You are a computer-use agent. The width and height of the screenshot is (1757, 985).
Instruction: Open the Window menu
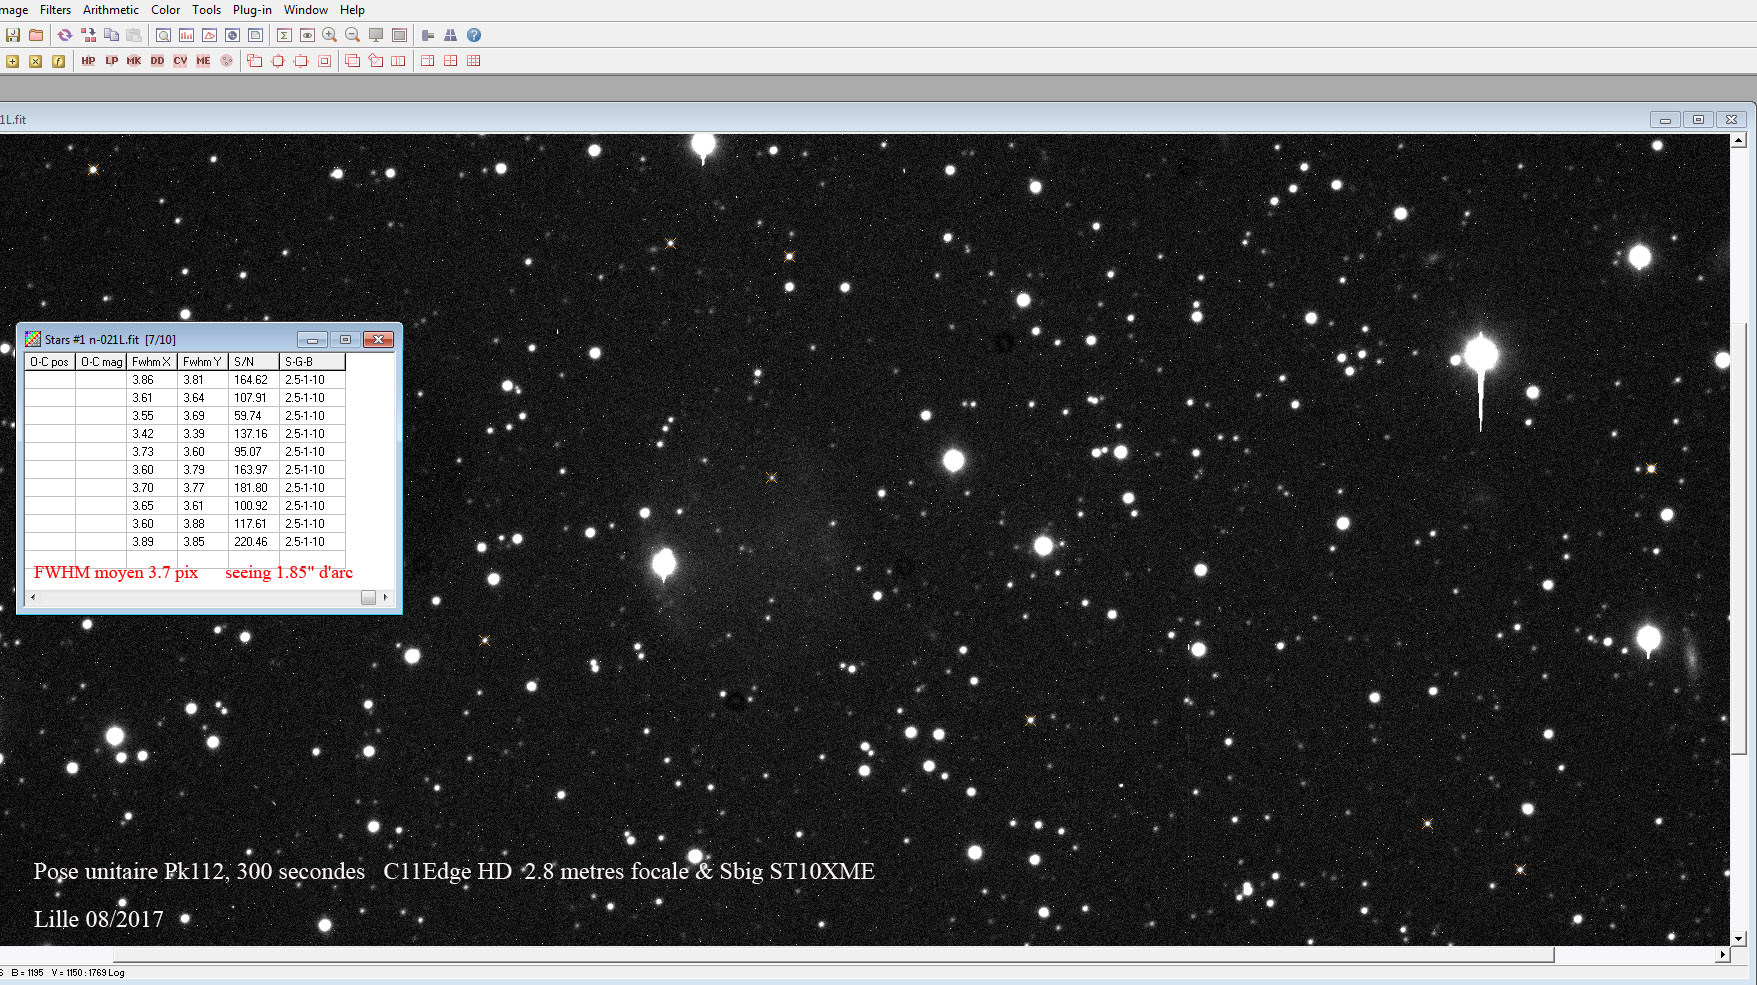pos(305,10)
